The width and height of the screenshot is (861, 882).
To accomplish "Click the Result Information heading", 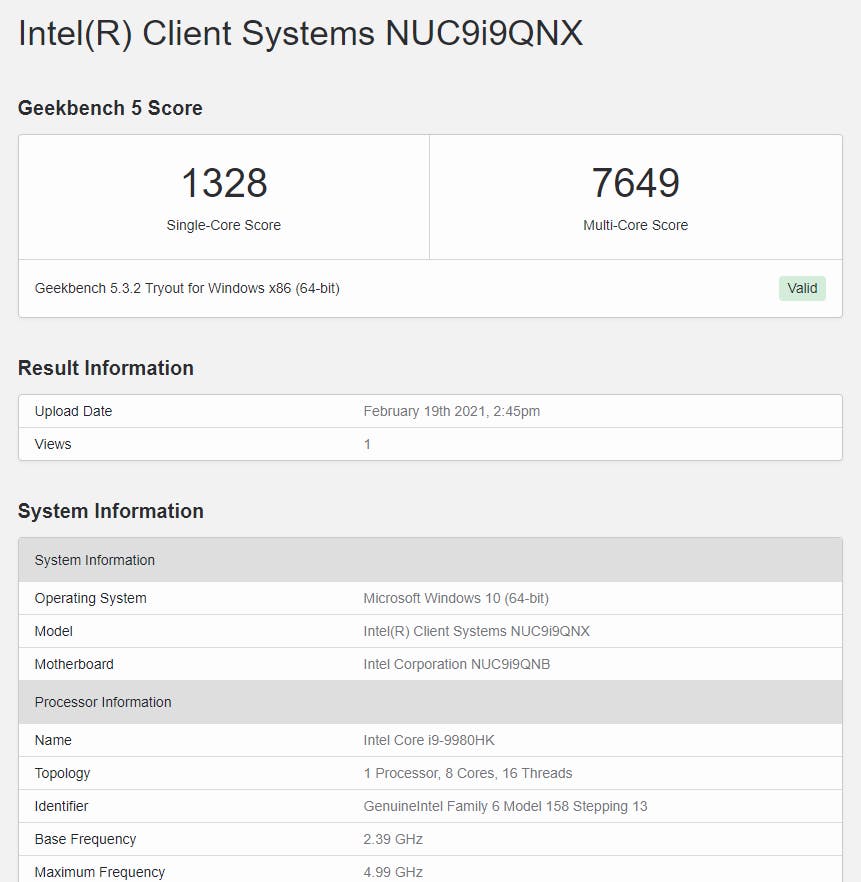I will pos(106,368).
